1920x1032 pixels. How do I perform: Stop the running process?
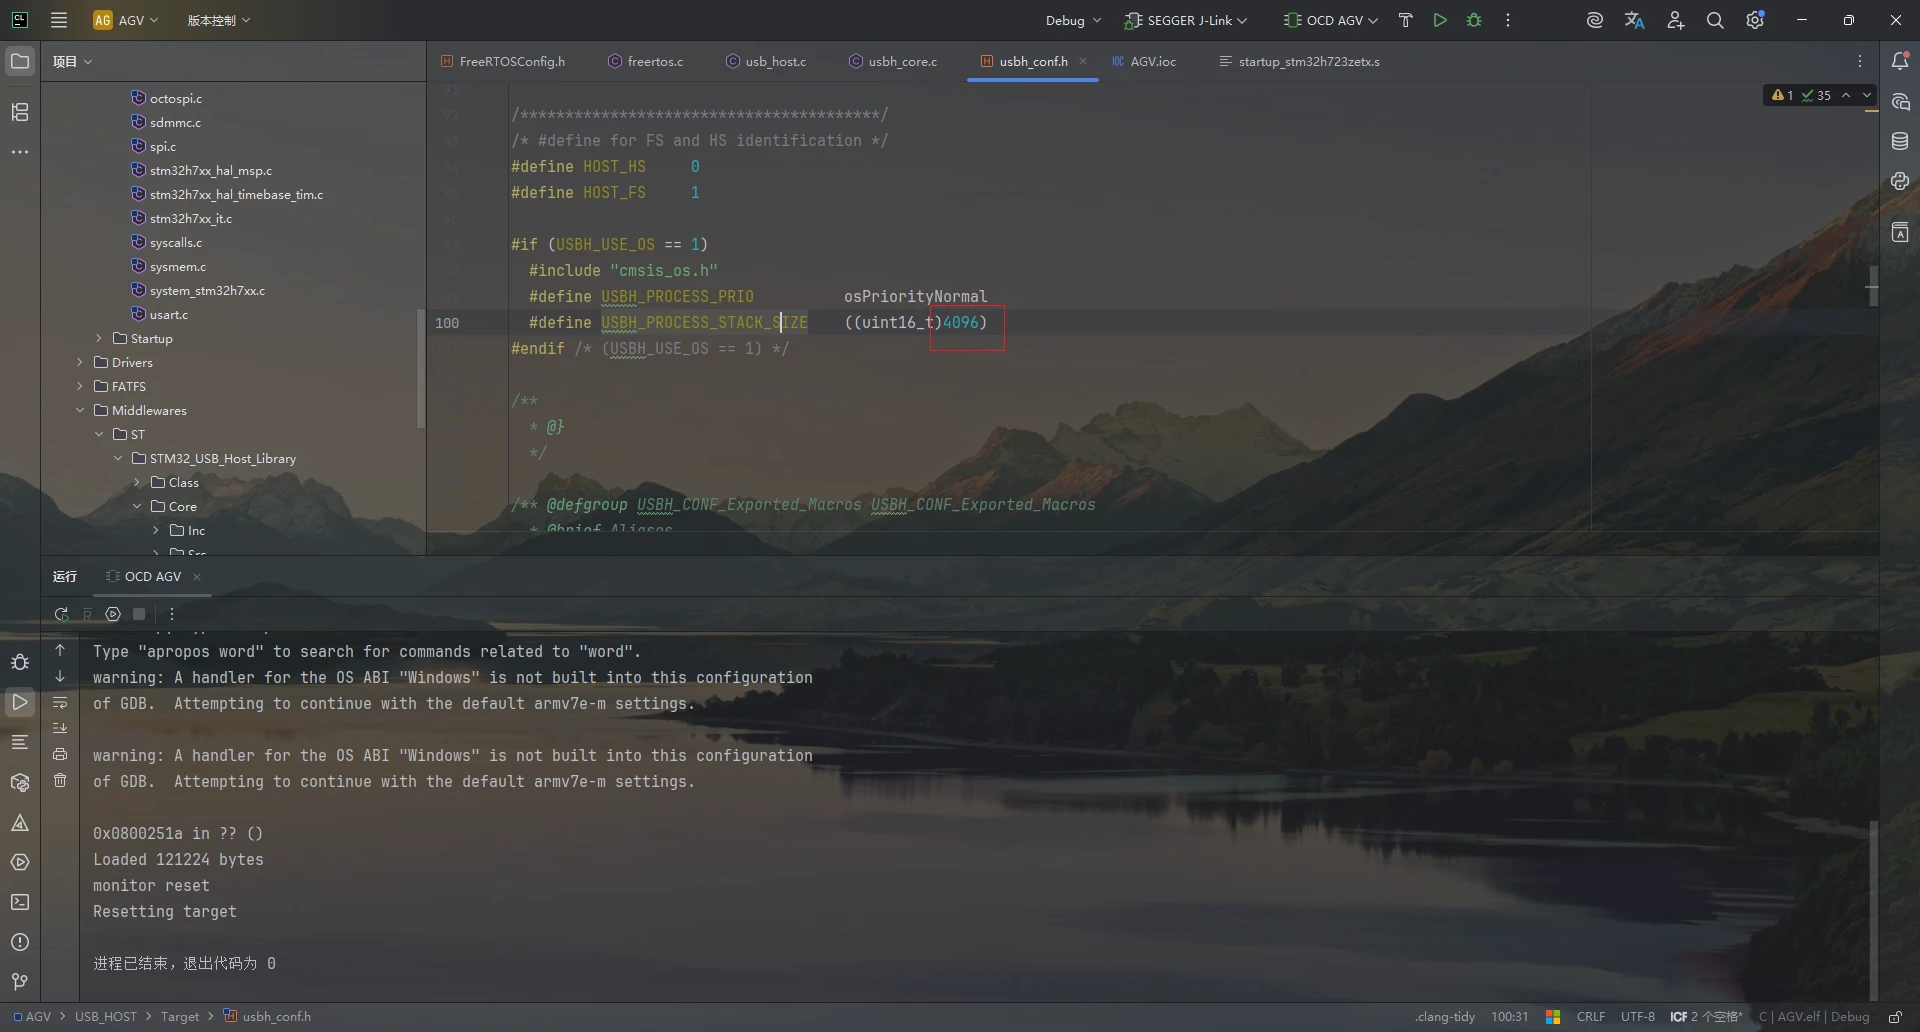139,614
